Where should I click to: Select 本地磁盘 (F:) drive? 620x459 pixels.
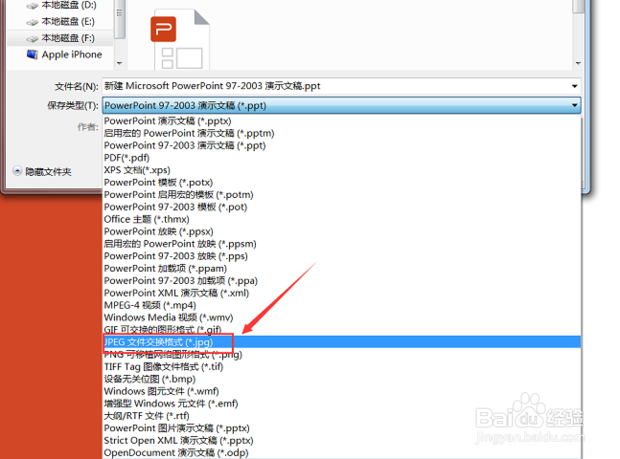[68, 38]
